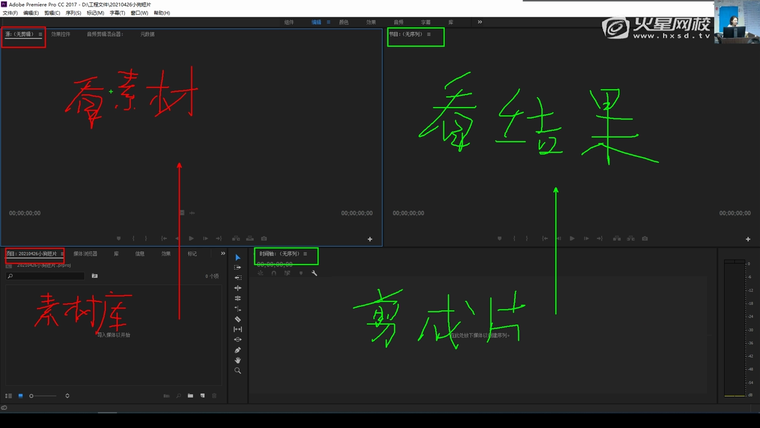Open the source monitor panel menu
760x428 pixels.
[x=40, y=34]
